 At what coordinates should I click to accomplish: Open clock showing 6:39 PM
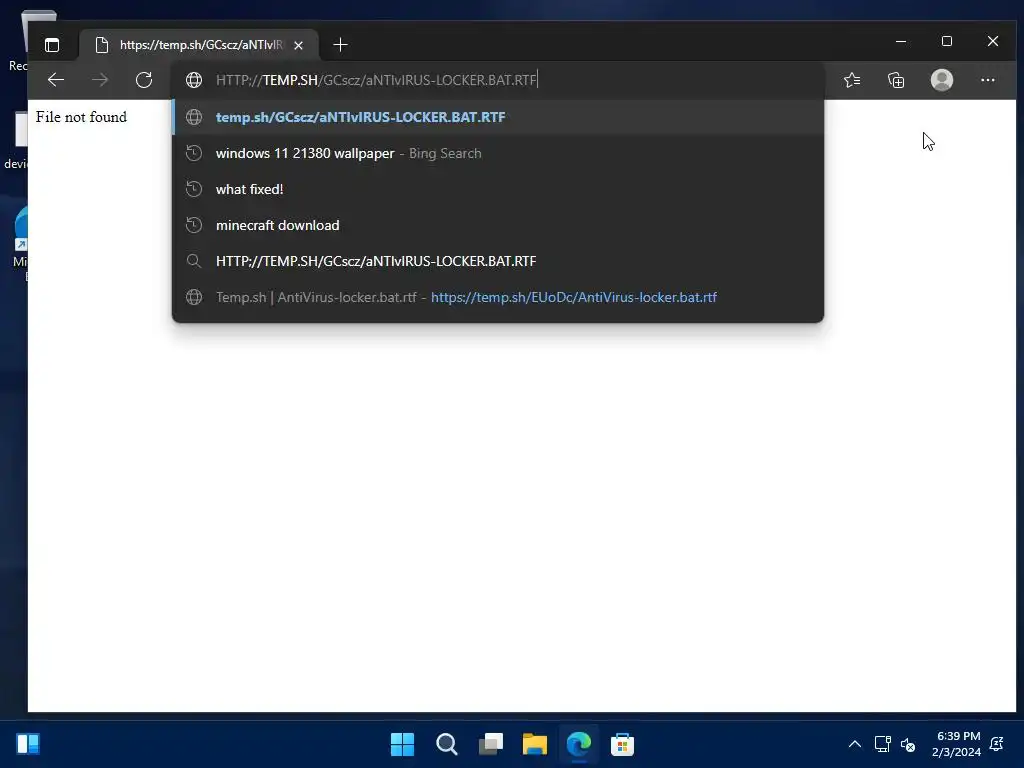point(957,744)
